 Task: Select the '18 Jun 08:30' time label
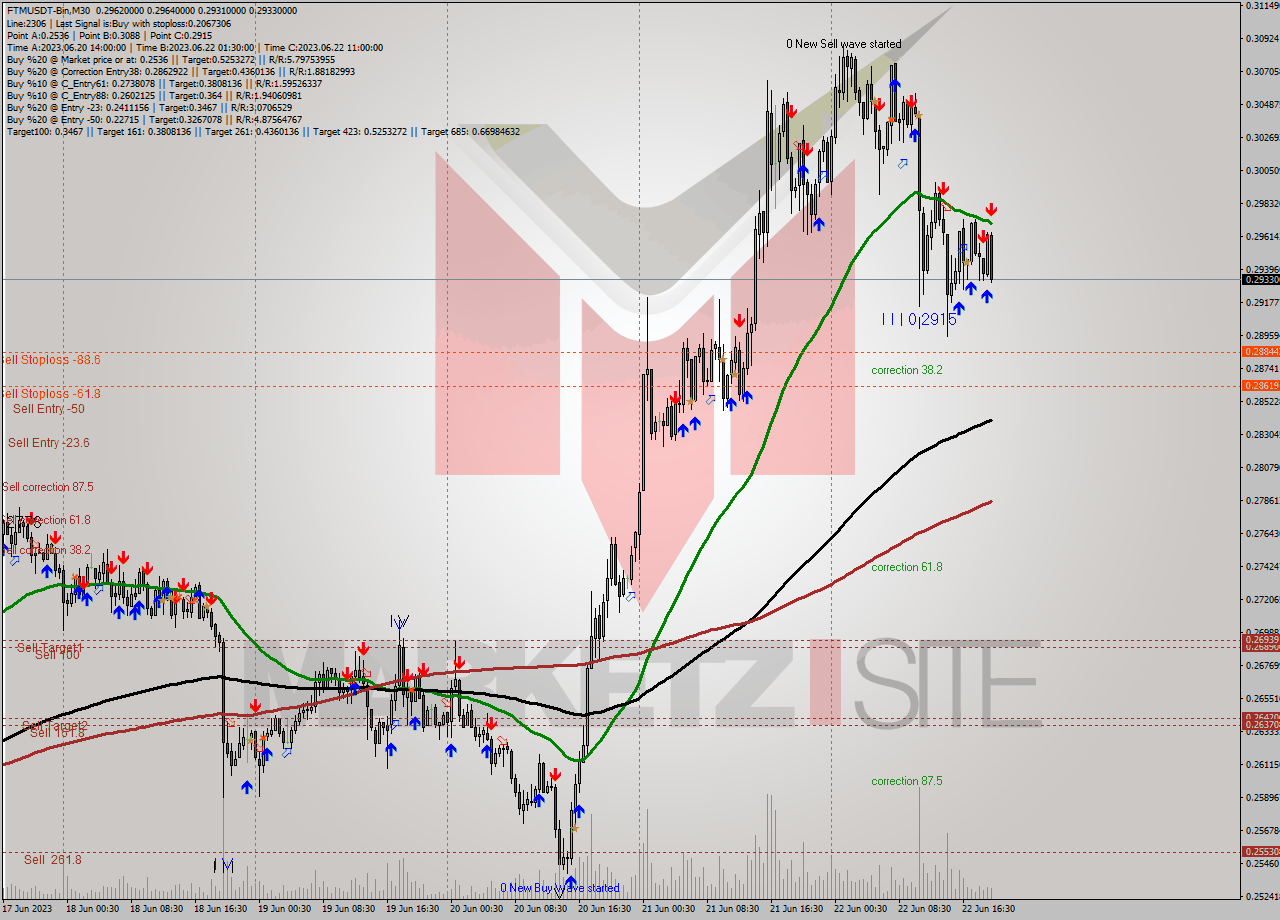pyautogui.click(x=158, y=910)
